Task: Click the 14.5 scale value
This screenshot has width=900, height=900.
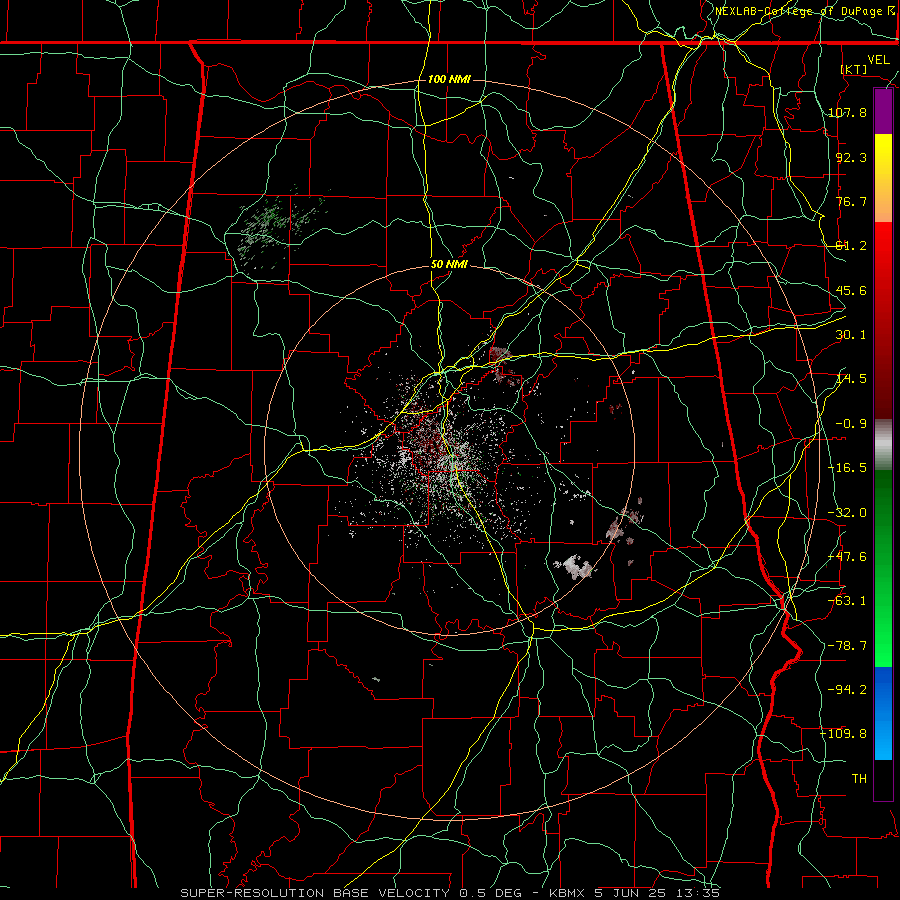Action: point(851,379)
